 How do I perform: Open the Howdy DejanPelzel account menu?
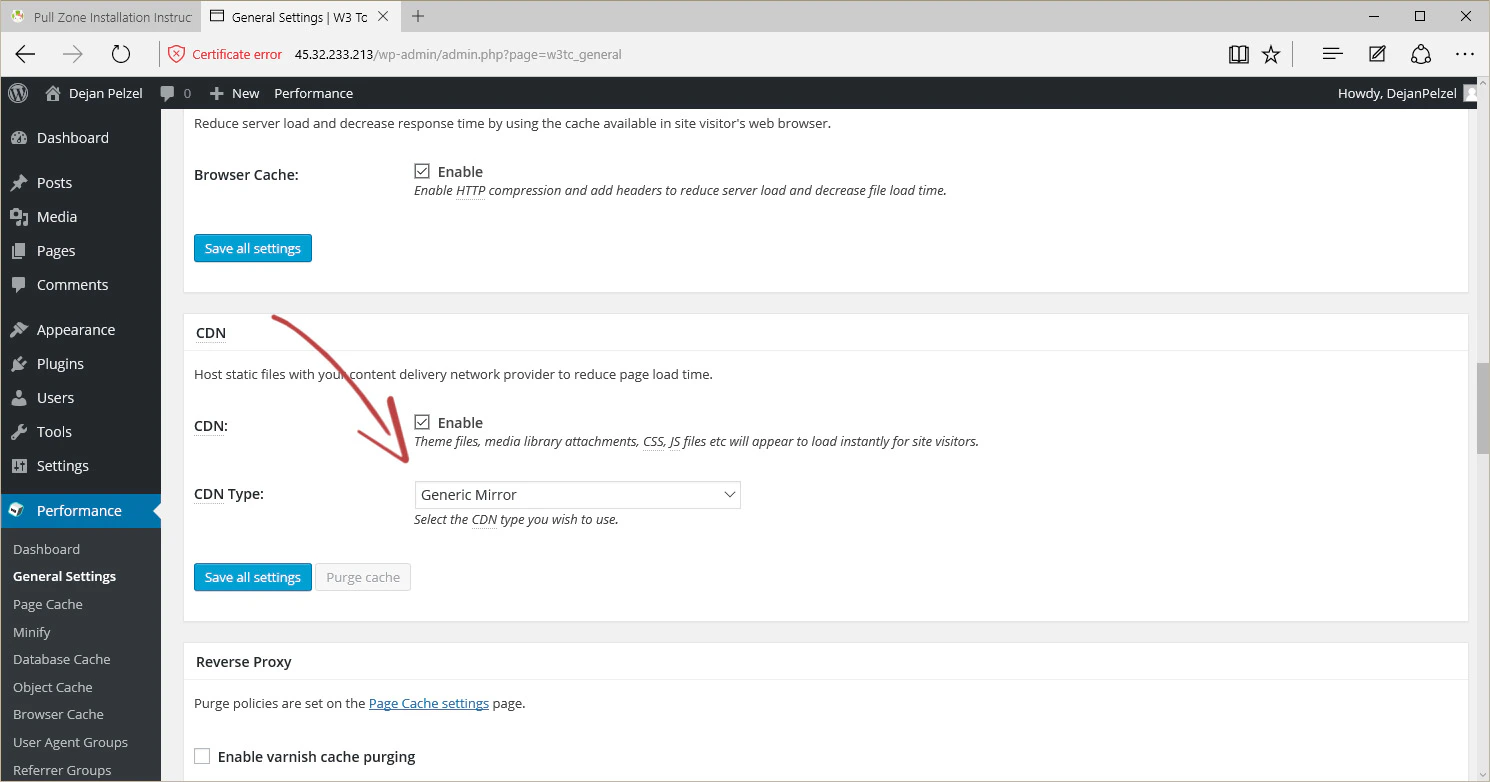click(x=1396, y=92)
